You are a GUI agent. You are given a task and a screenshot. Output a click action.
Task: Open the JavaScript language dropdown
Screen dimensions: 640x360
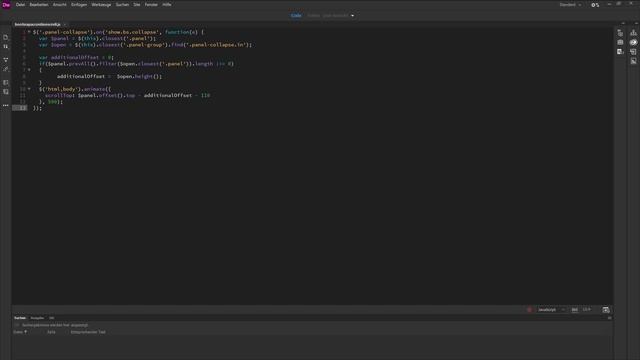[x=551, y=310]
